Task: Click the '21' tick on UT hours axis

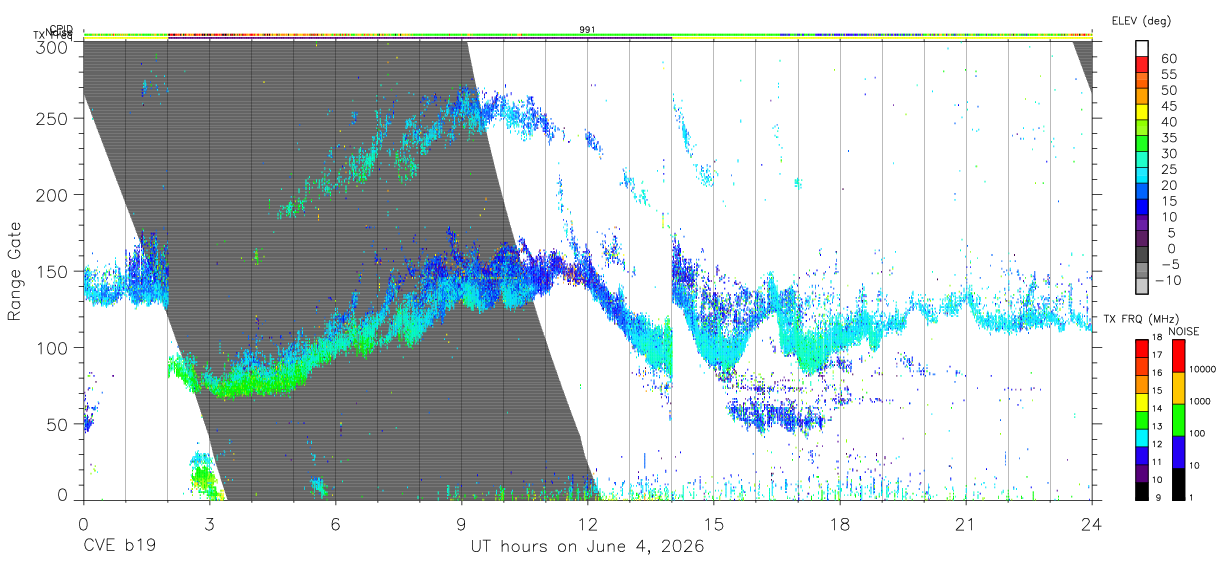Action: 966,524
